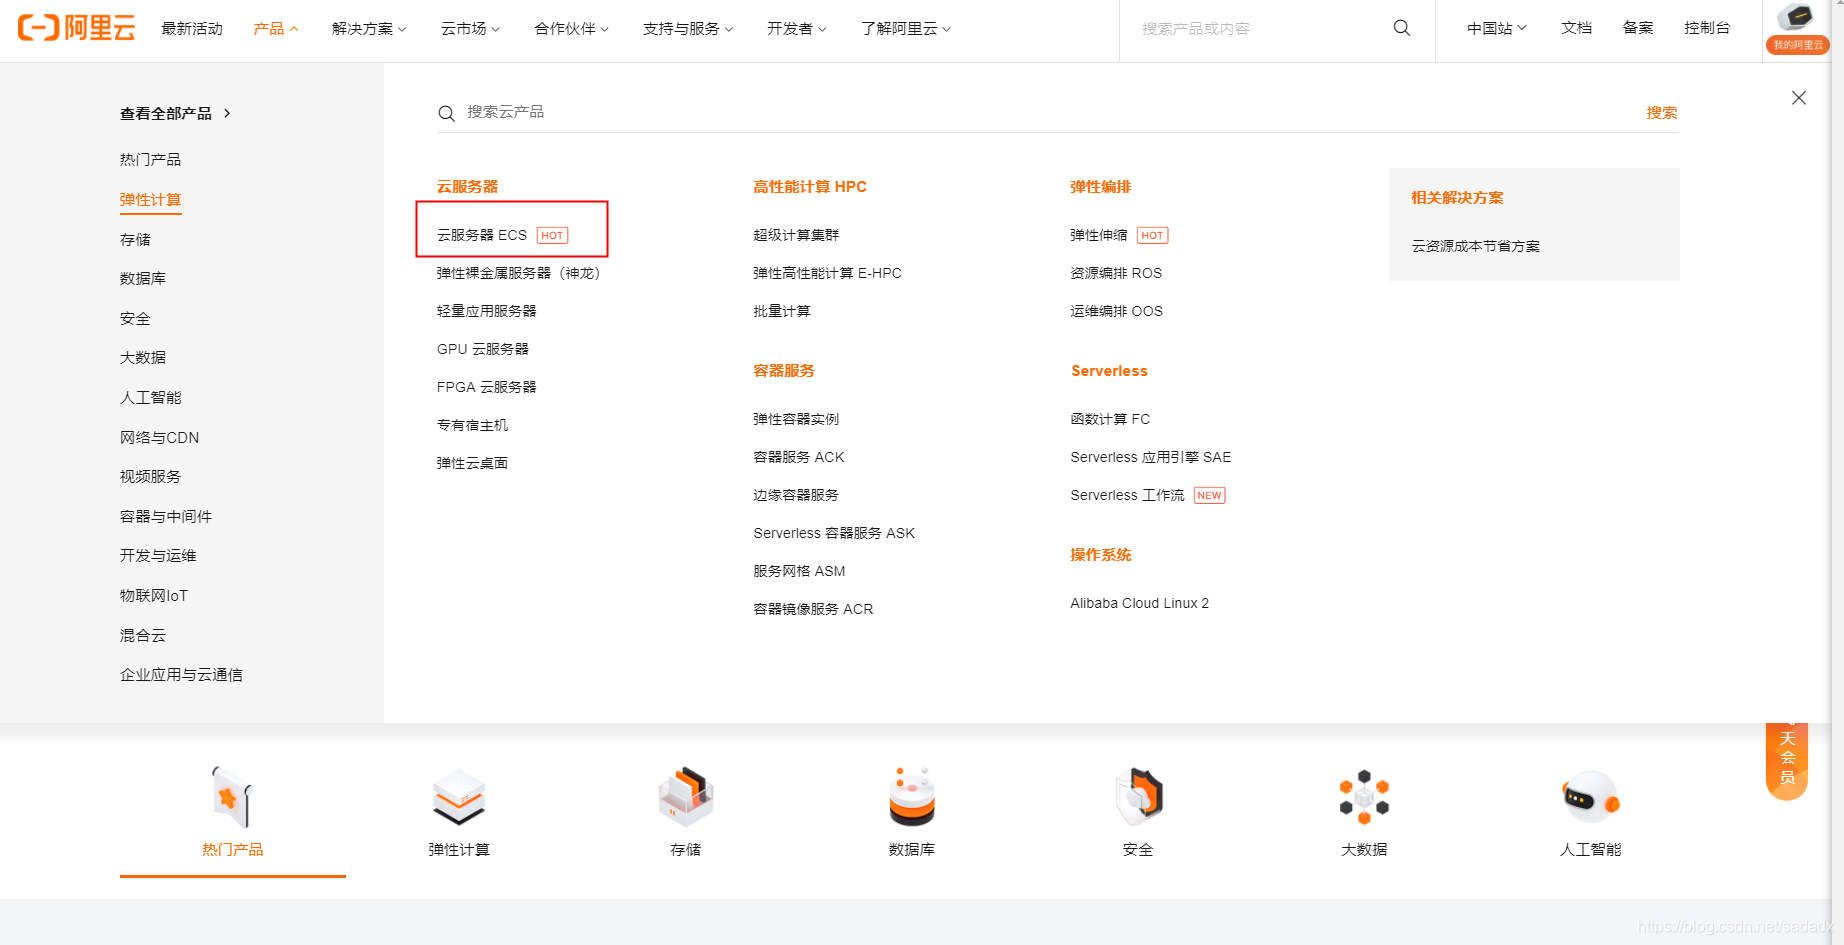Select 数据库 in left sidebar

143,278
